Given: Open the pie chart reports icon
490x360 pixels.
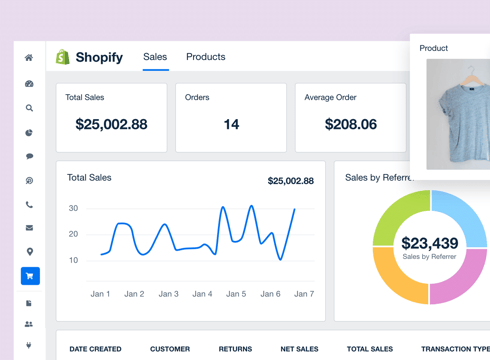Looking at the screenshot, I should click(29, 133).
